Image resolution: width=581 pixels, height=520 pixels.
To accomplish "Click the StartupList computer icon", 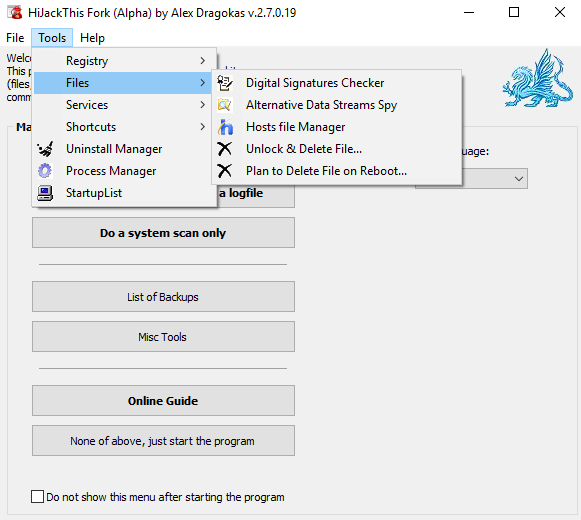I will 45,193.
